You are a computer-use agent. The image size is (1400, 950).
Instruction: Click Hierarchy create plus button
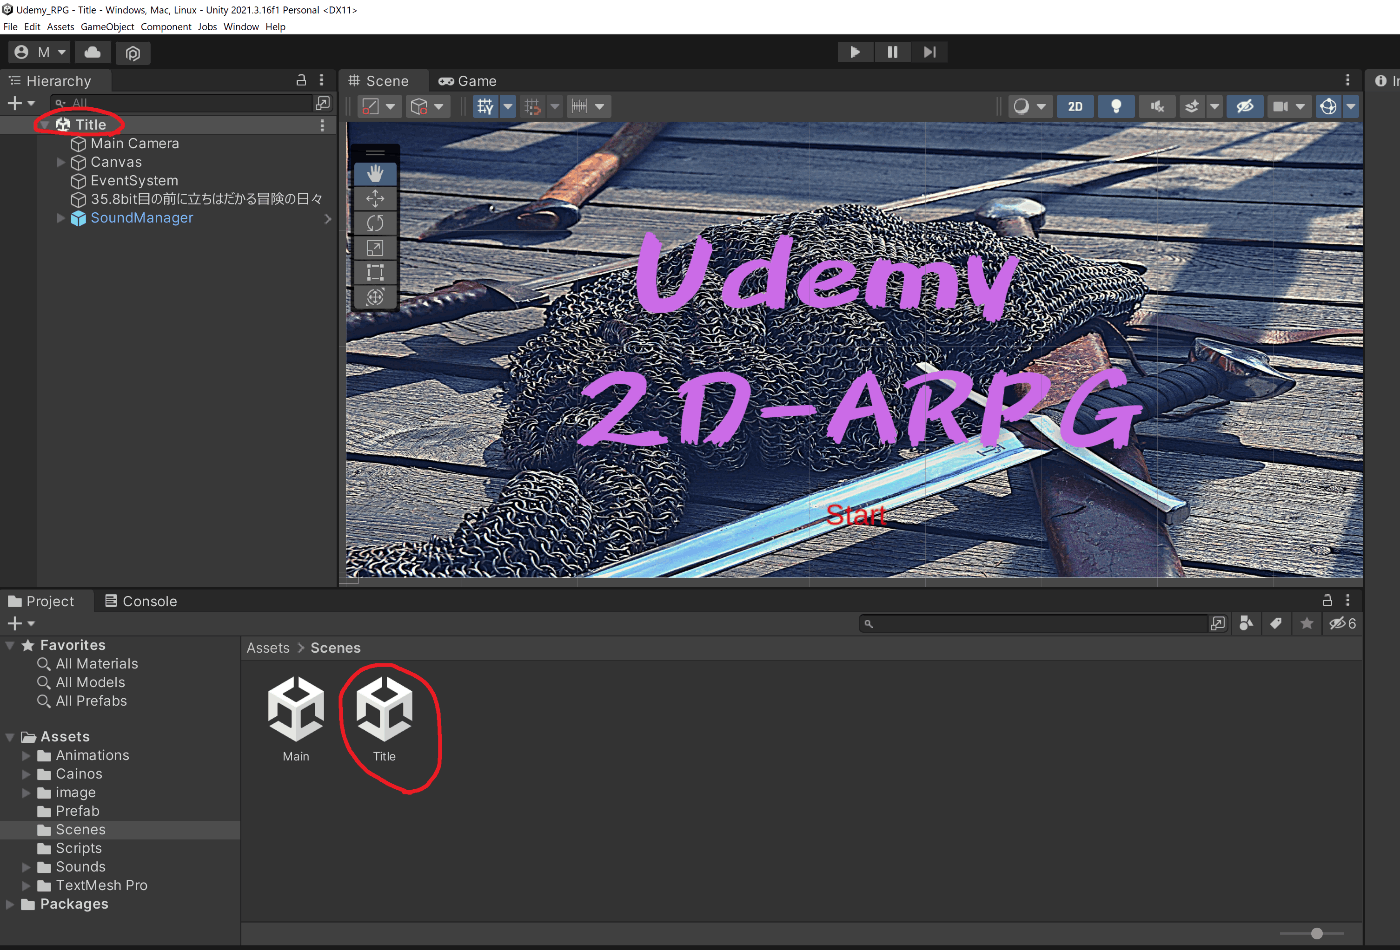pos(21,103)
